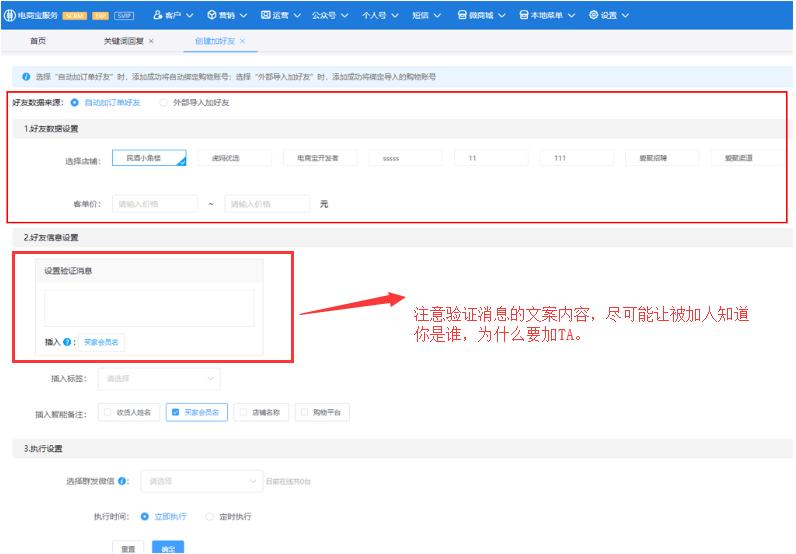Screen dimensions: 796x554
Task: Click the blue info icon in notice banner
Action: pos(26,77)
